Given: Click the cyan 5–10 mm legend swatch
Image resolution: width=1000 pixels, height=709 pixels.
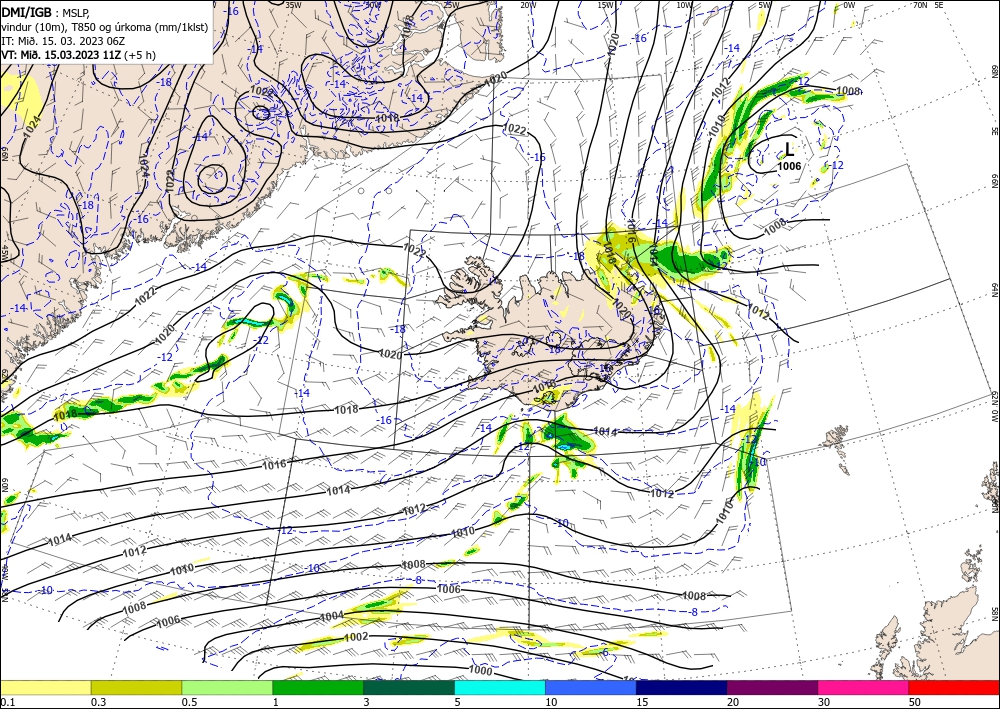Looking at the screenshot, I should click(500, 687).
